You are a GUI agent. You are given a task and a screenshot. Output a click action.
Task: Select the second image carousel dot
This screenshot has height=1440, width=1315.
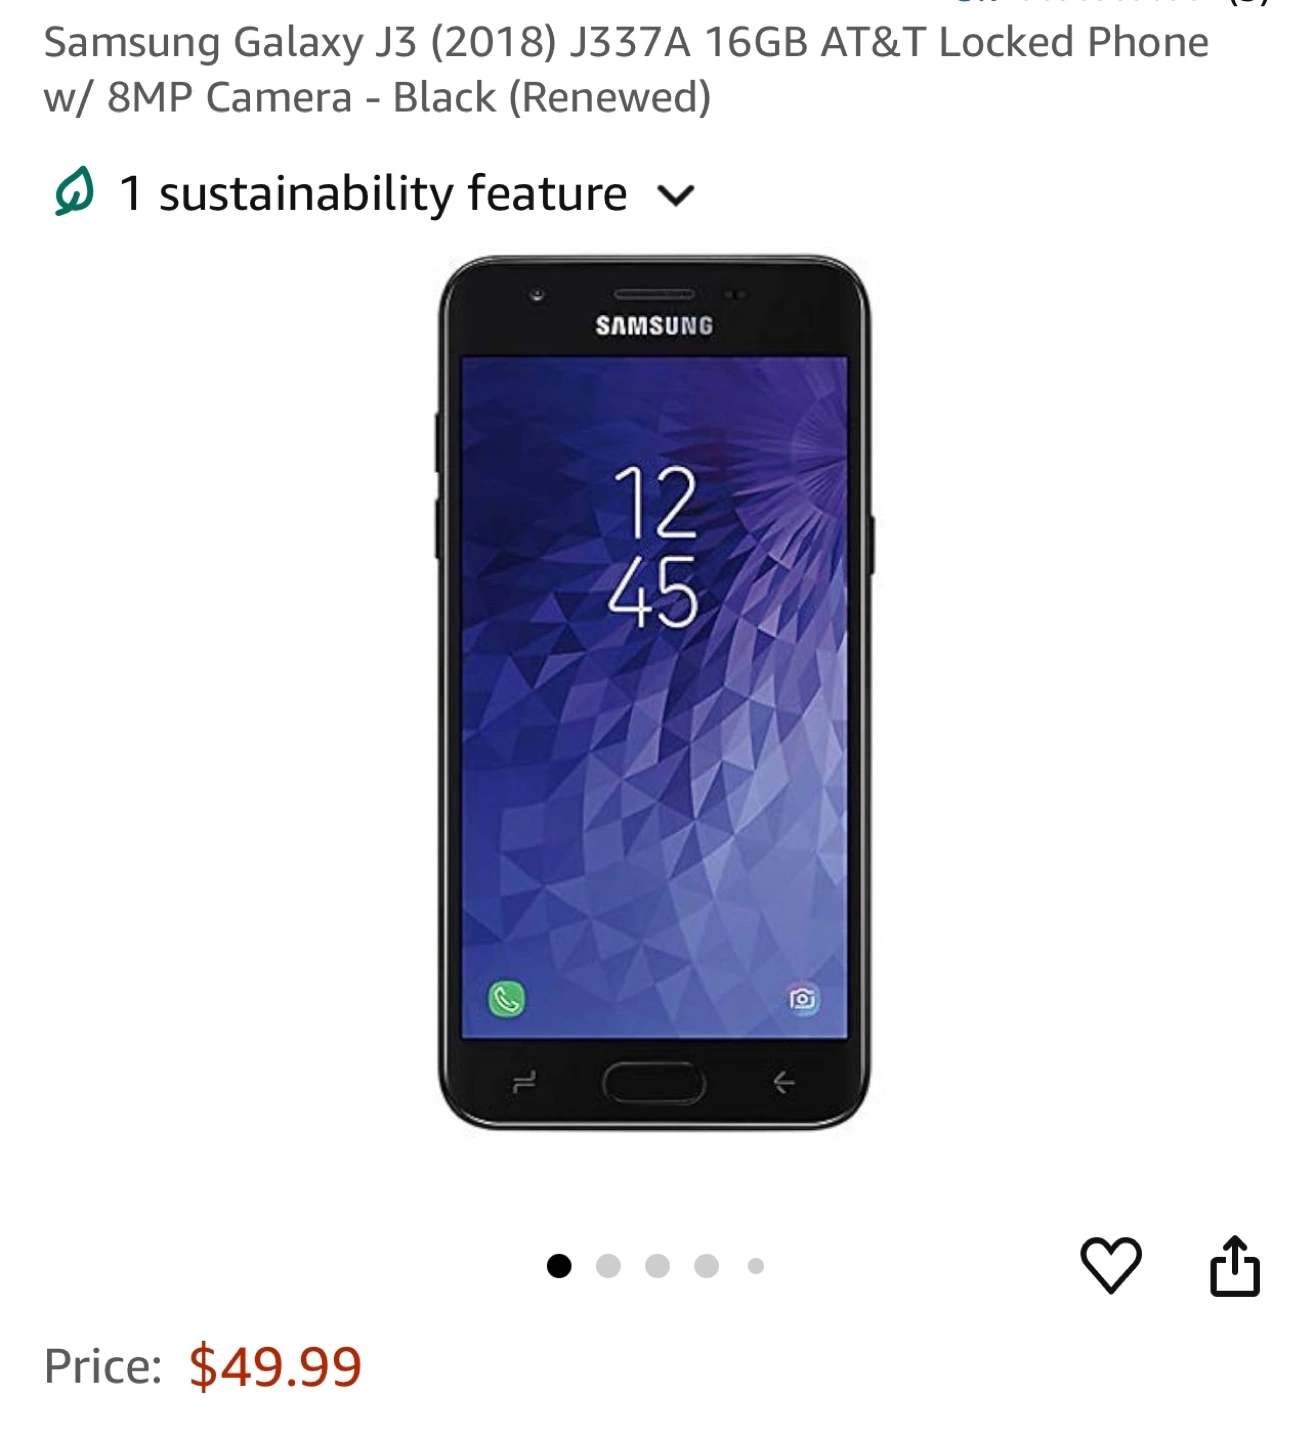coord(608,1266)
